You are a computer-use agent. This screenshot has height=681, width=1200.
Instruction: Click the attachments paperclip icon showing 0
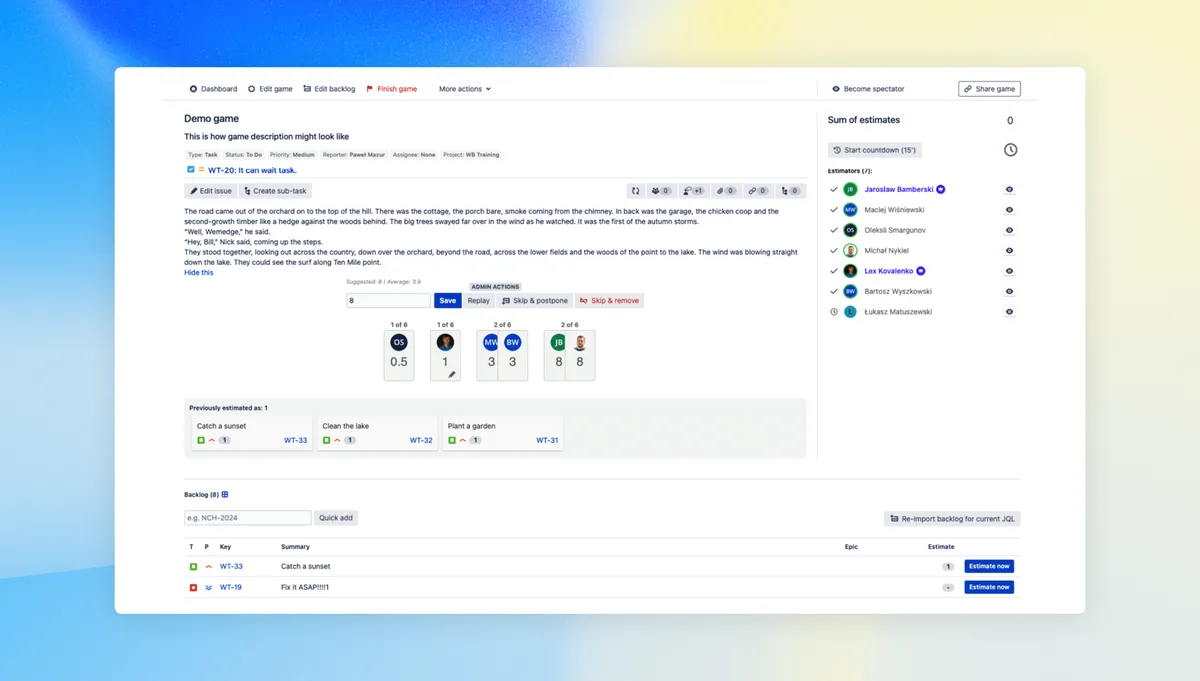click(x=726, y=191)
